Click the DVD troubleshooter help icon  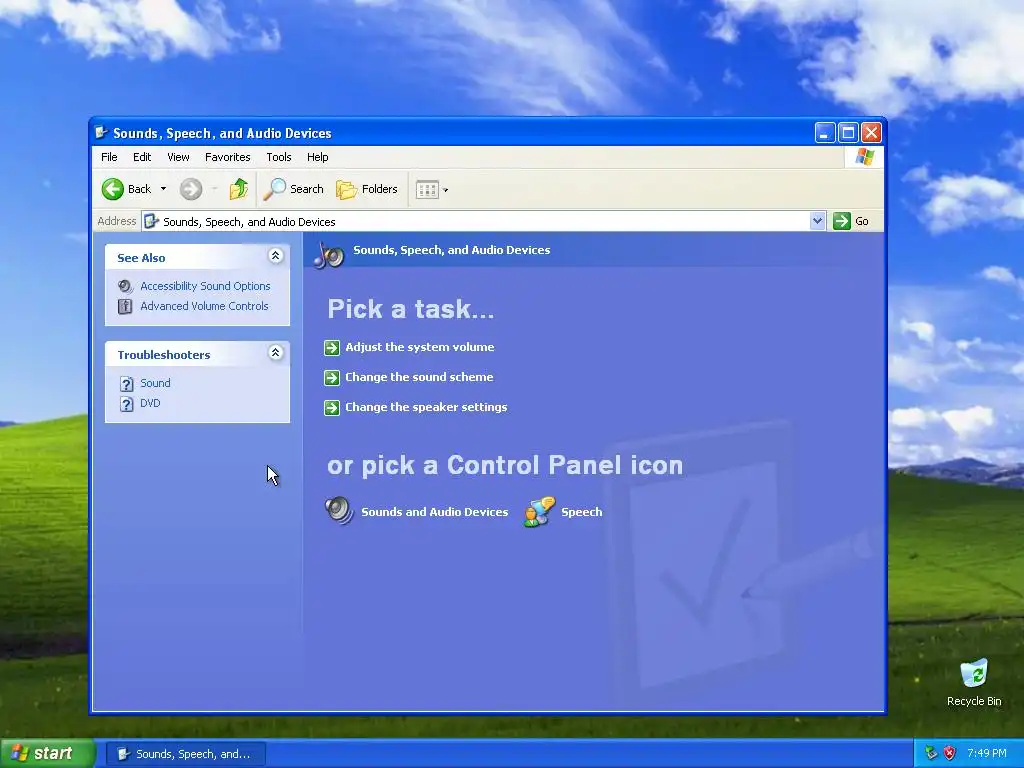pos(127,404)
